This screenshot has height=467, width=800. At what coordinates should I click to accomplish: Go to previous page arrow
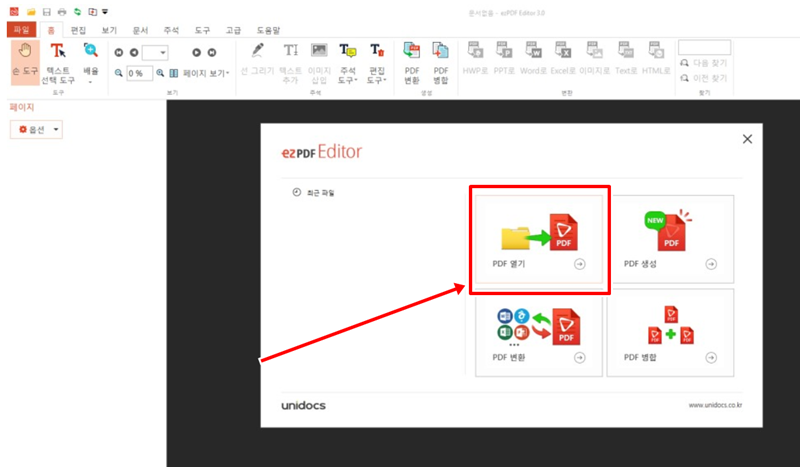(x=134, y=52)
